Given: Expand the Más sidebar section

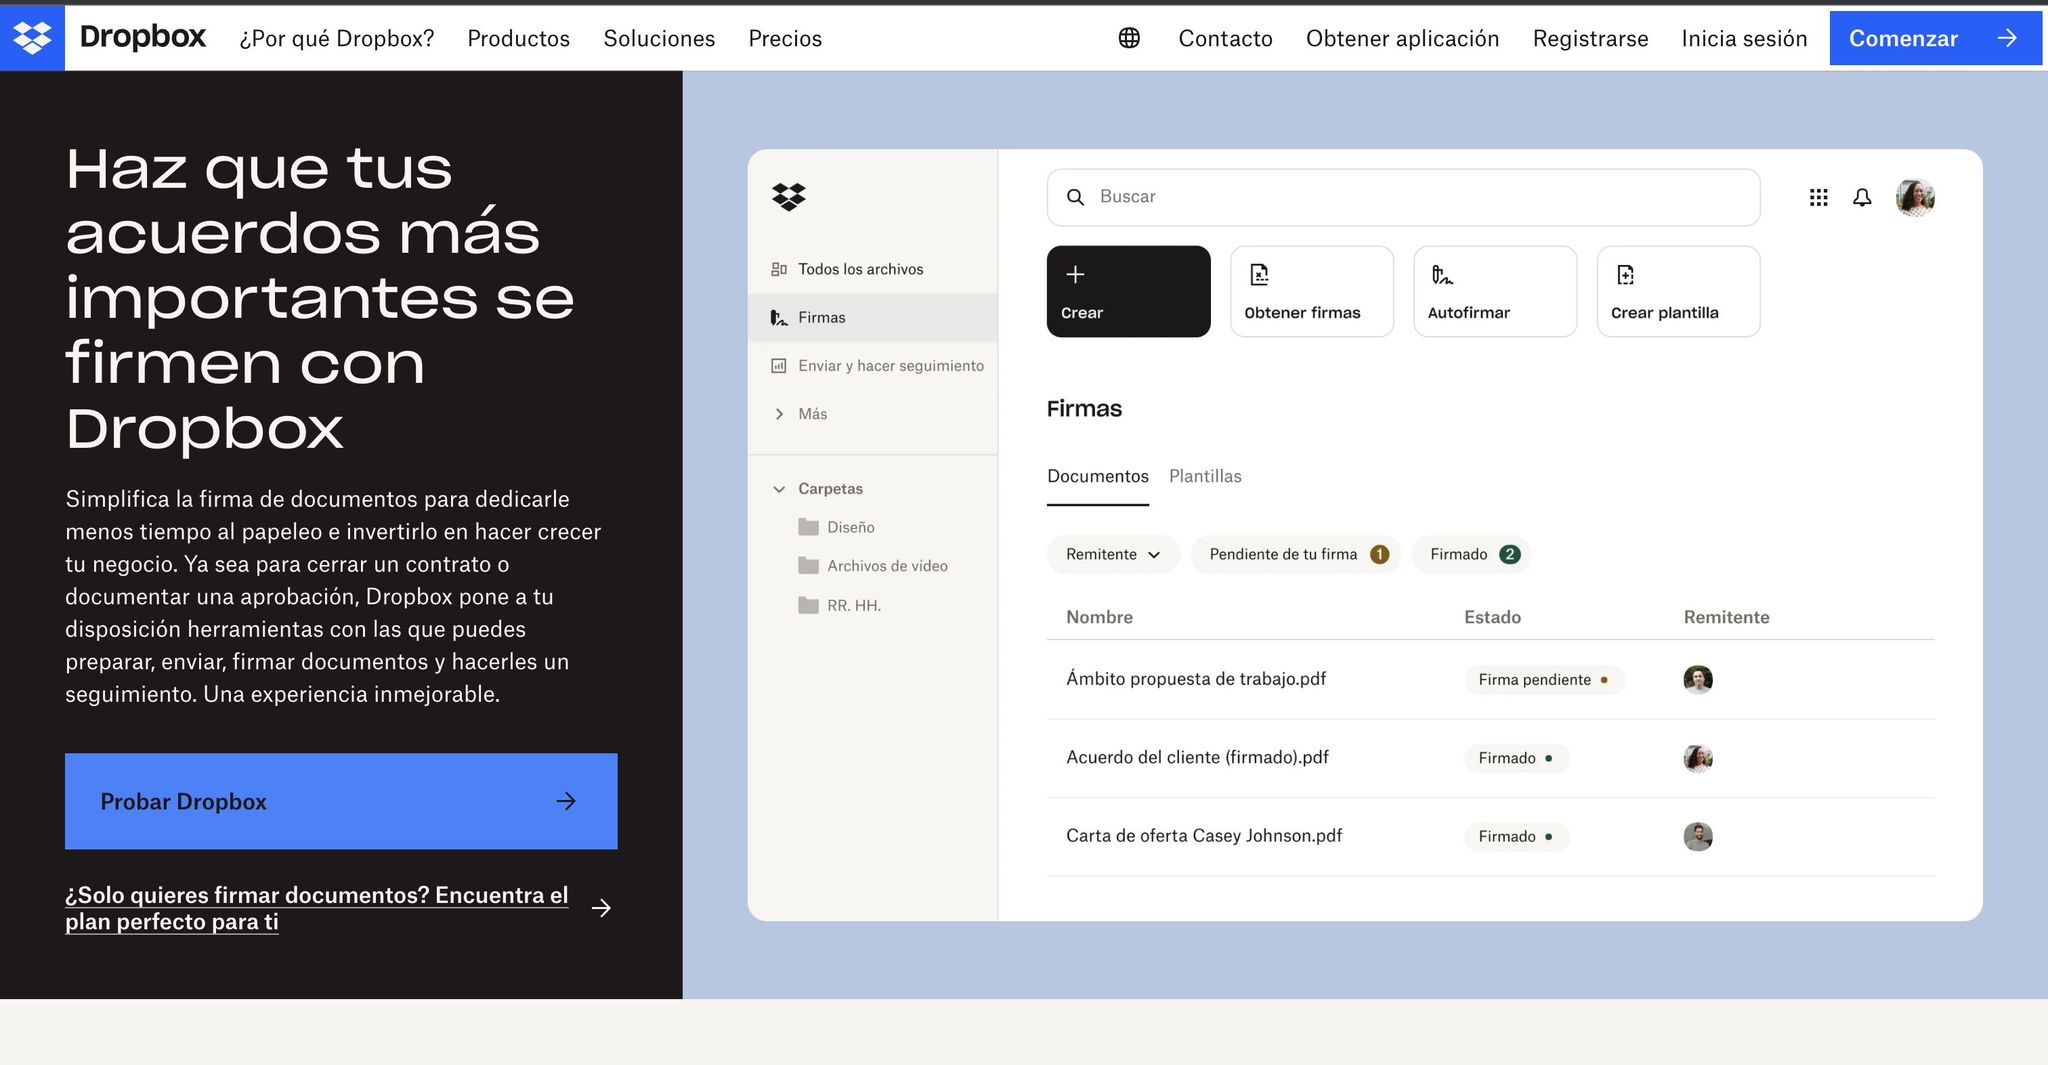Looking at the screenshot, I should (779, 414).
